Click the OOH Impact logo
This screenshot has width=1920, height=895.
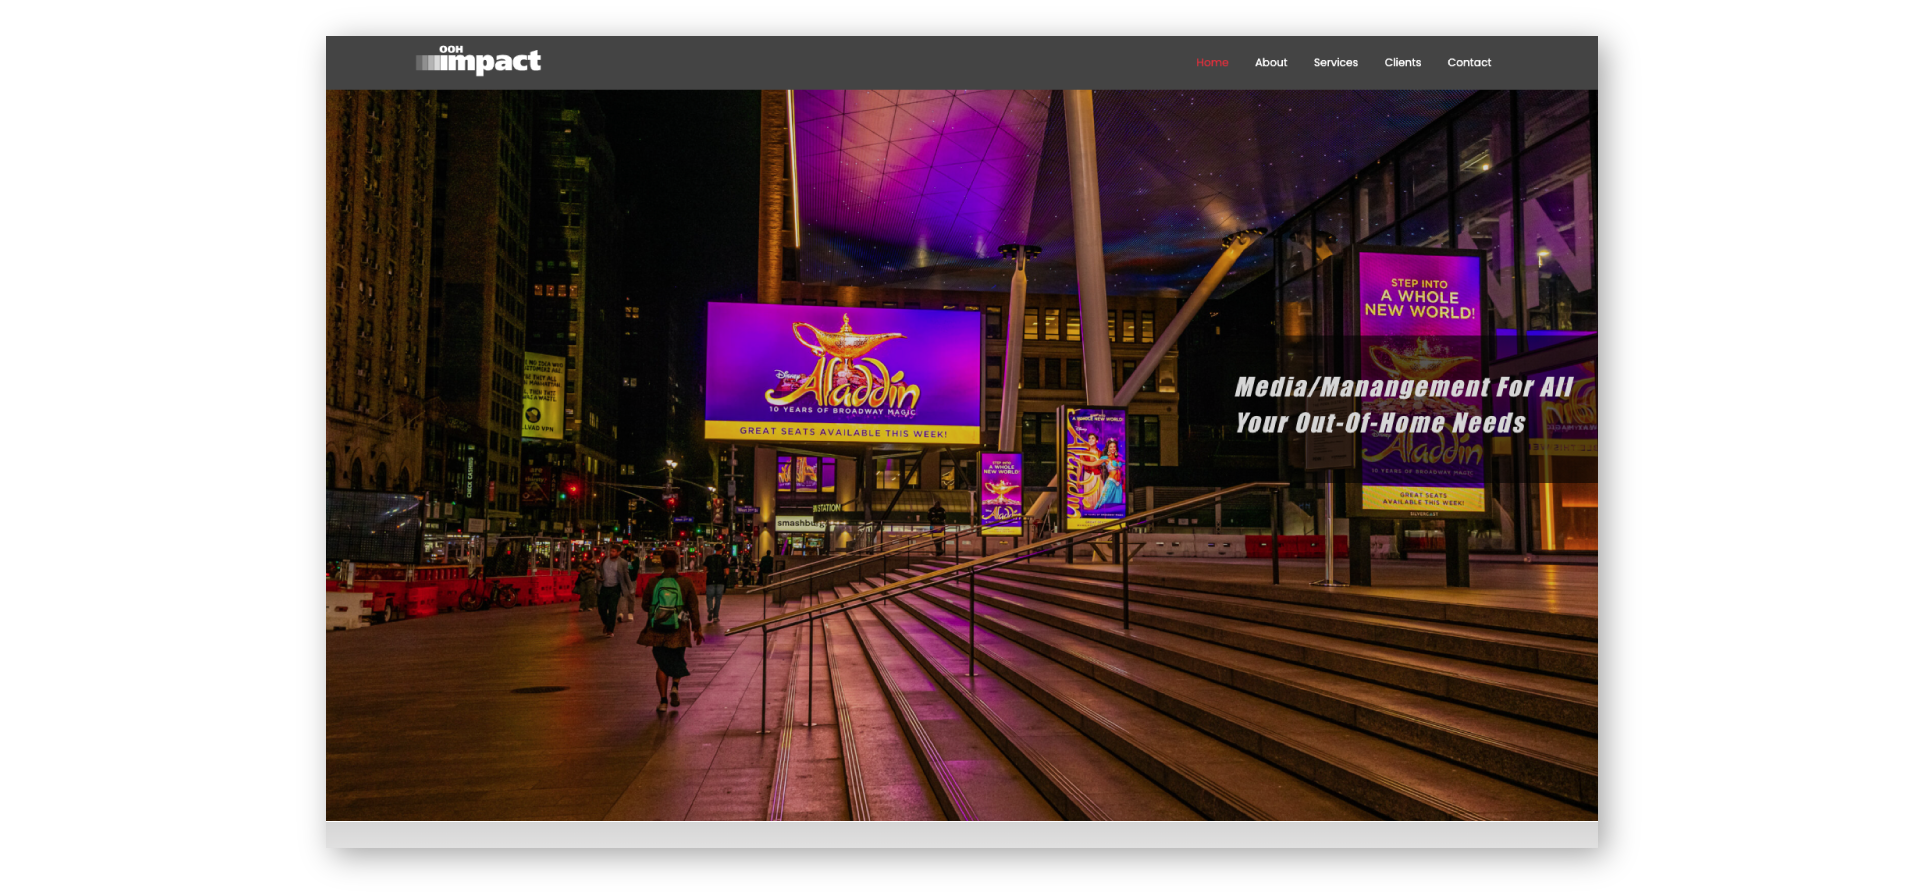click(479, 62)
